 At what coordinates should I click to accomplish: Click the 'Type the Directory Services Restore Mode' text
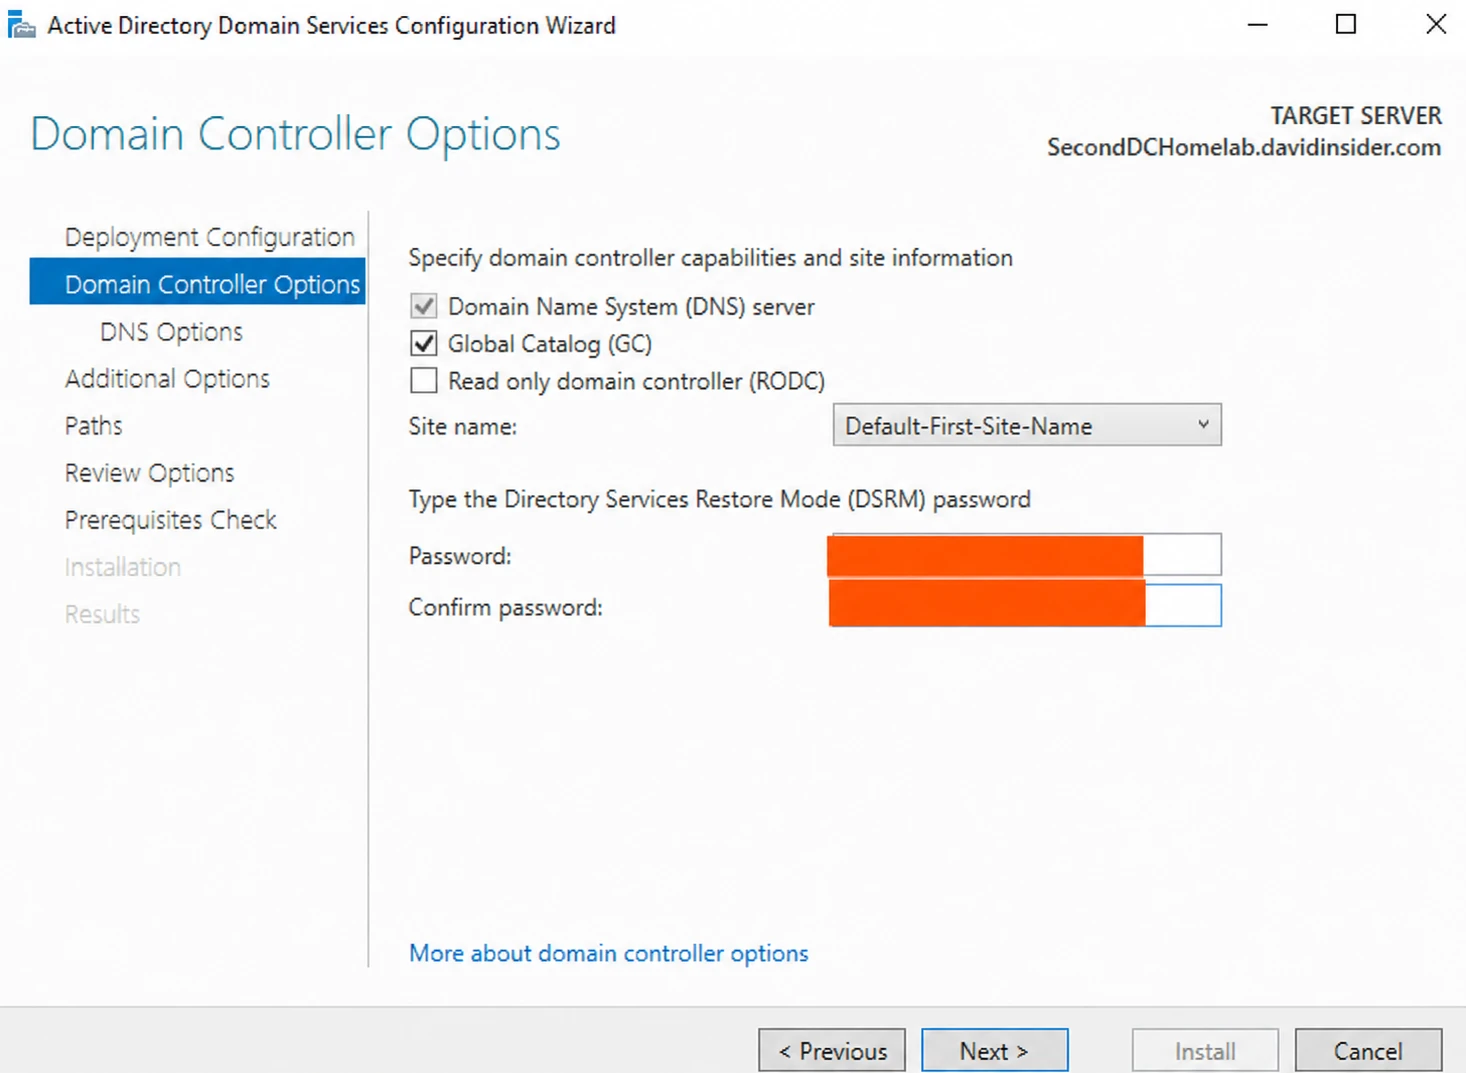(719, 499)
